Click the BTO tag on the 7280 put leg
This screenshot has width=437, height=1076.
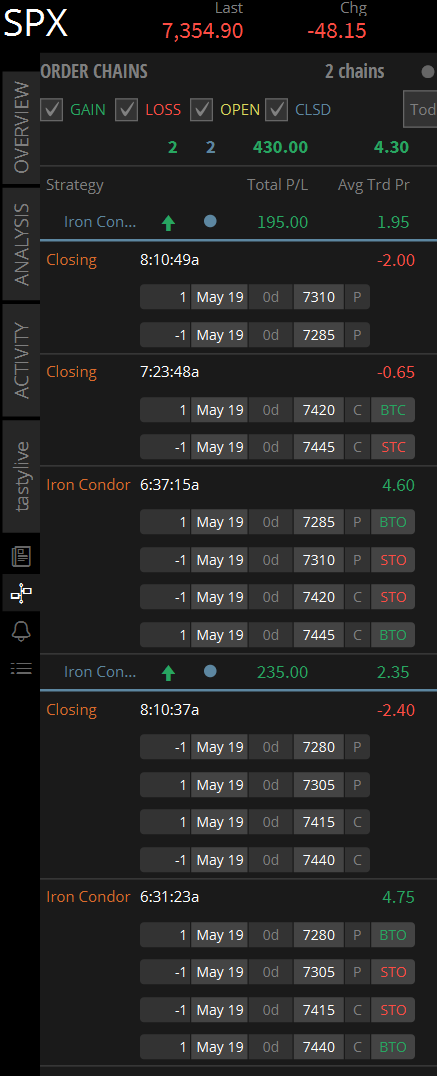point(393,935)
